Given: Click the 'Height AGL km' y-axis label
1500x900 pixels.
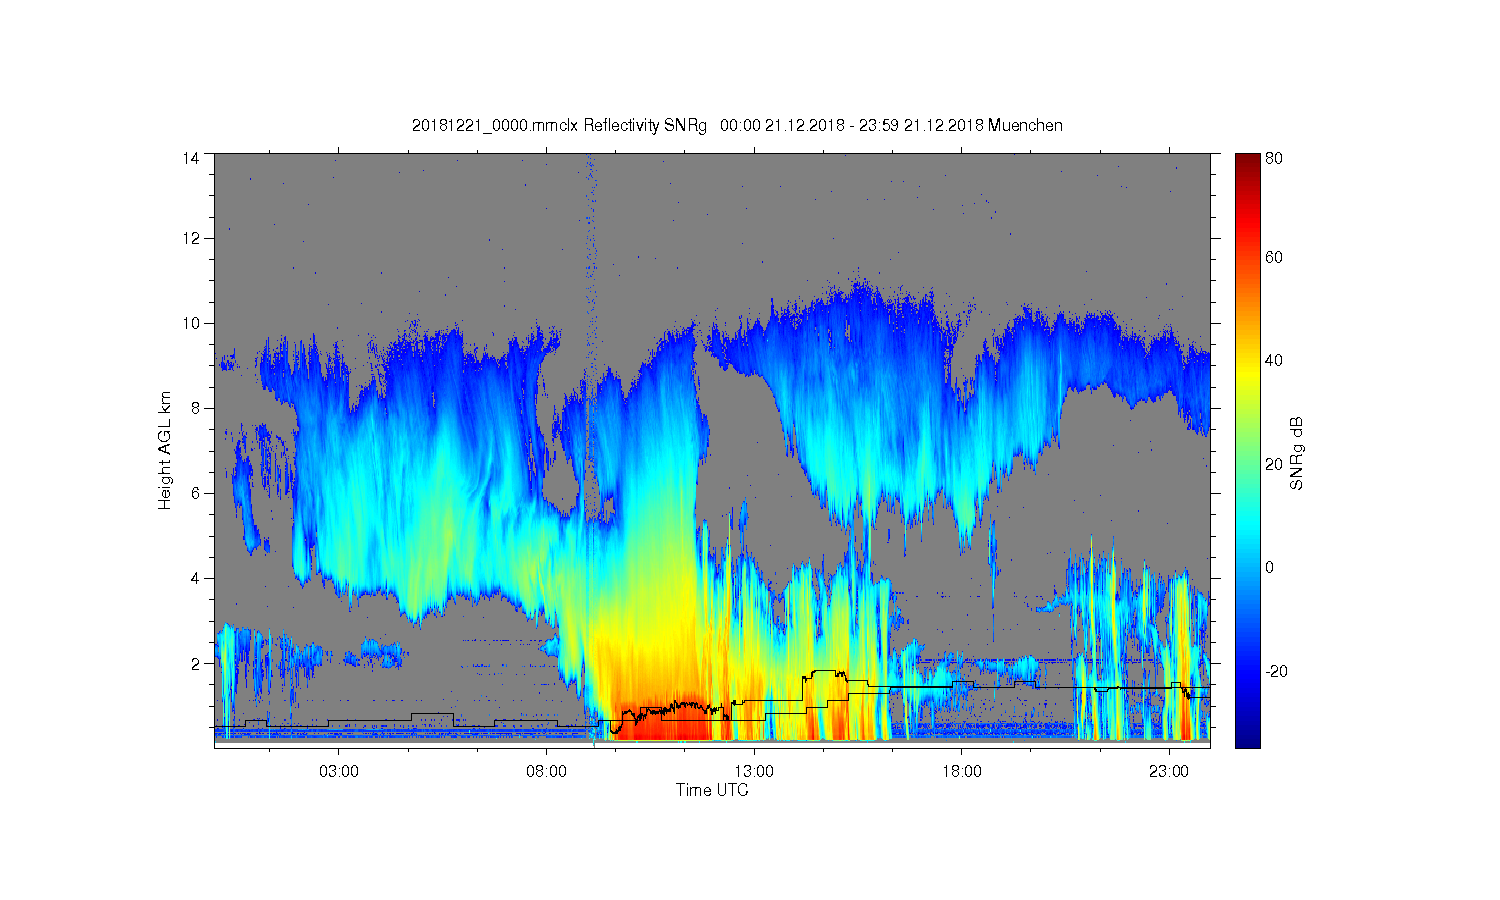Looking at the screenshot, I should 165,450.
